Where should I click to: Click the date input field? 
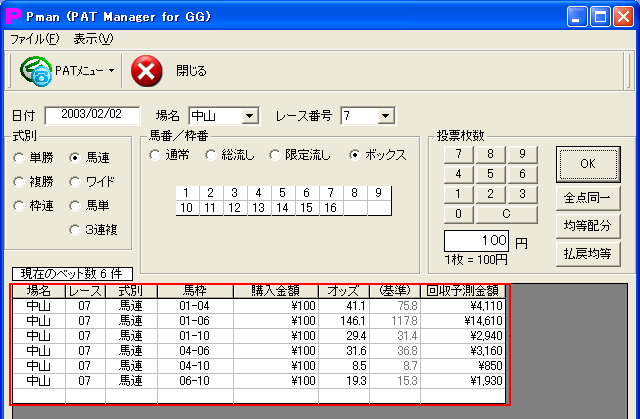(90, 115)
